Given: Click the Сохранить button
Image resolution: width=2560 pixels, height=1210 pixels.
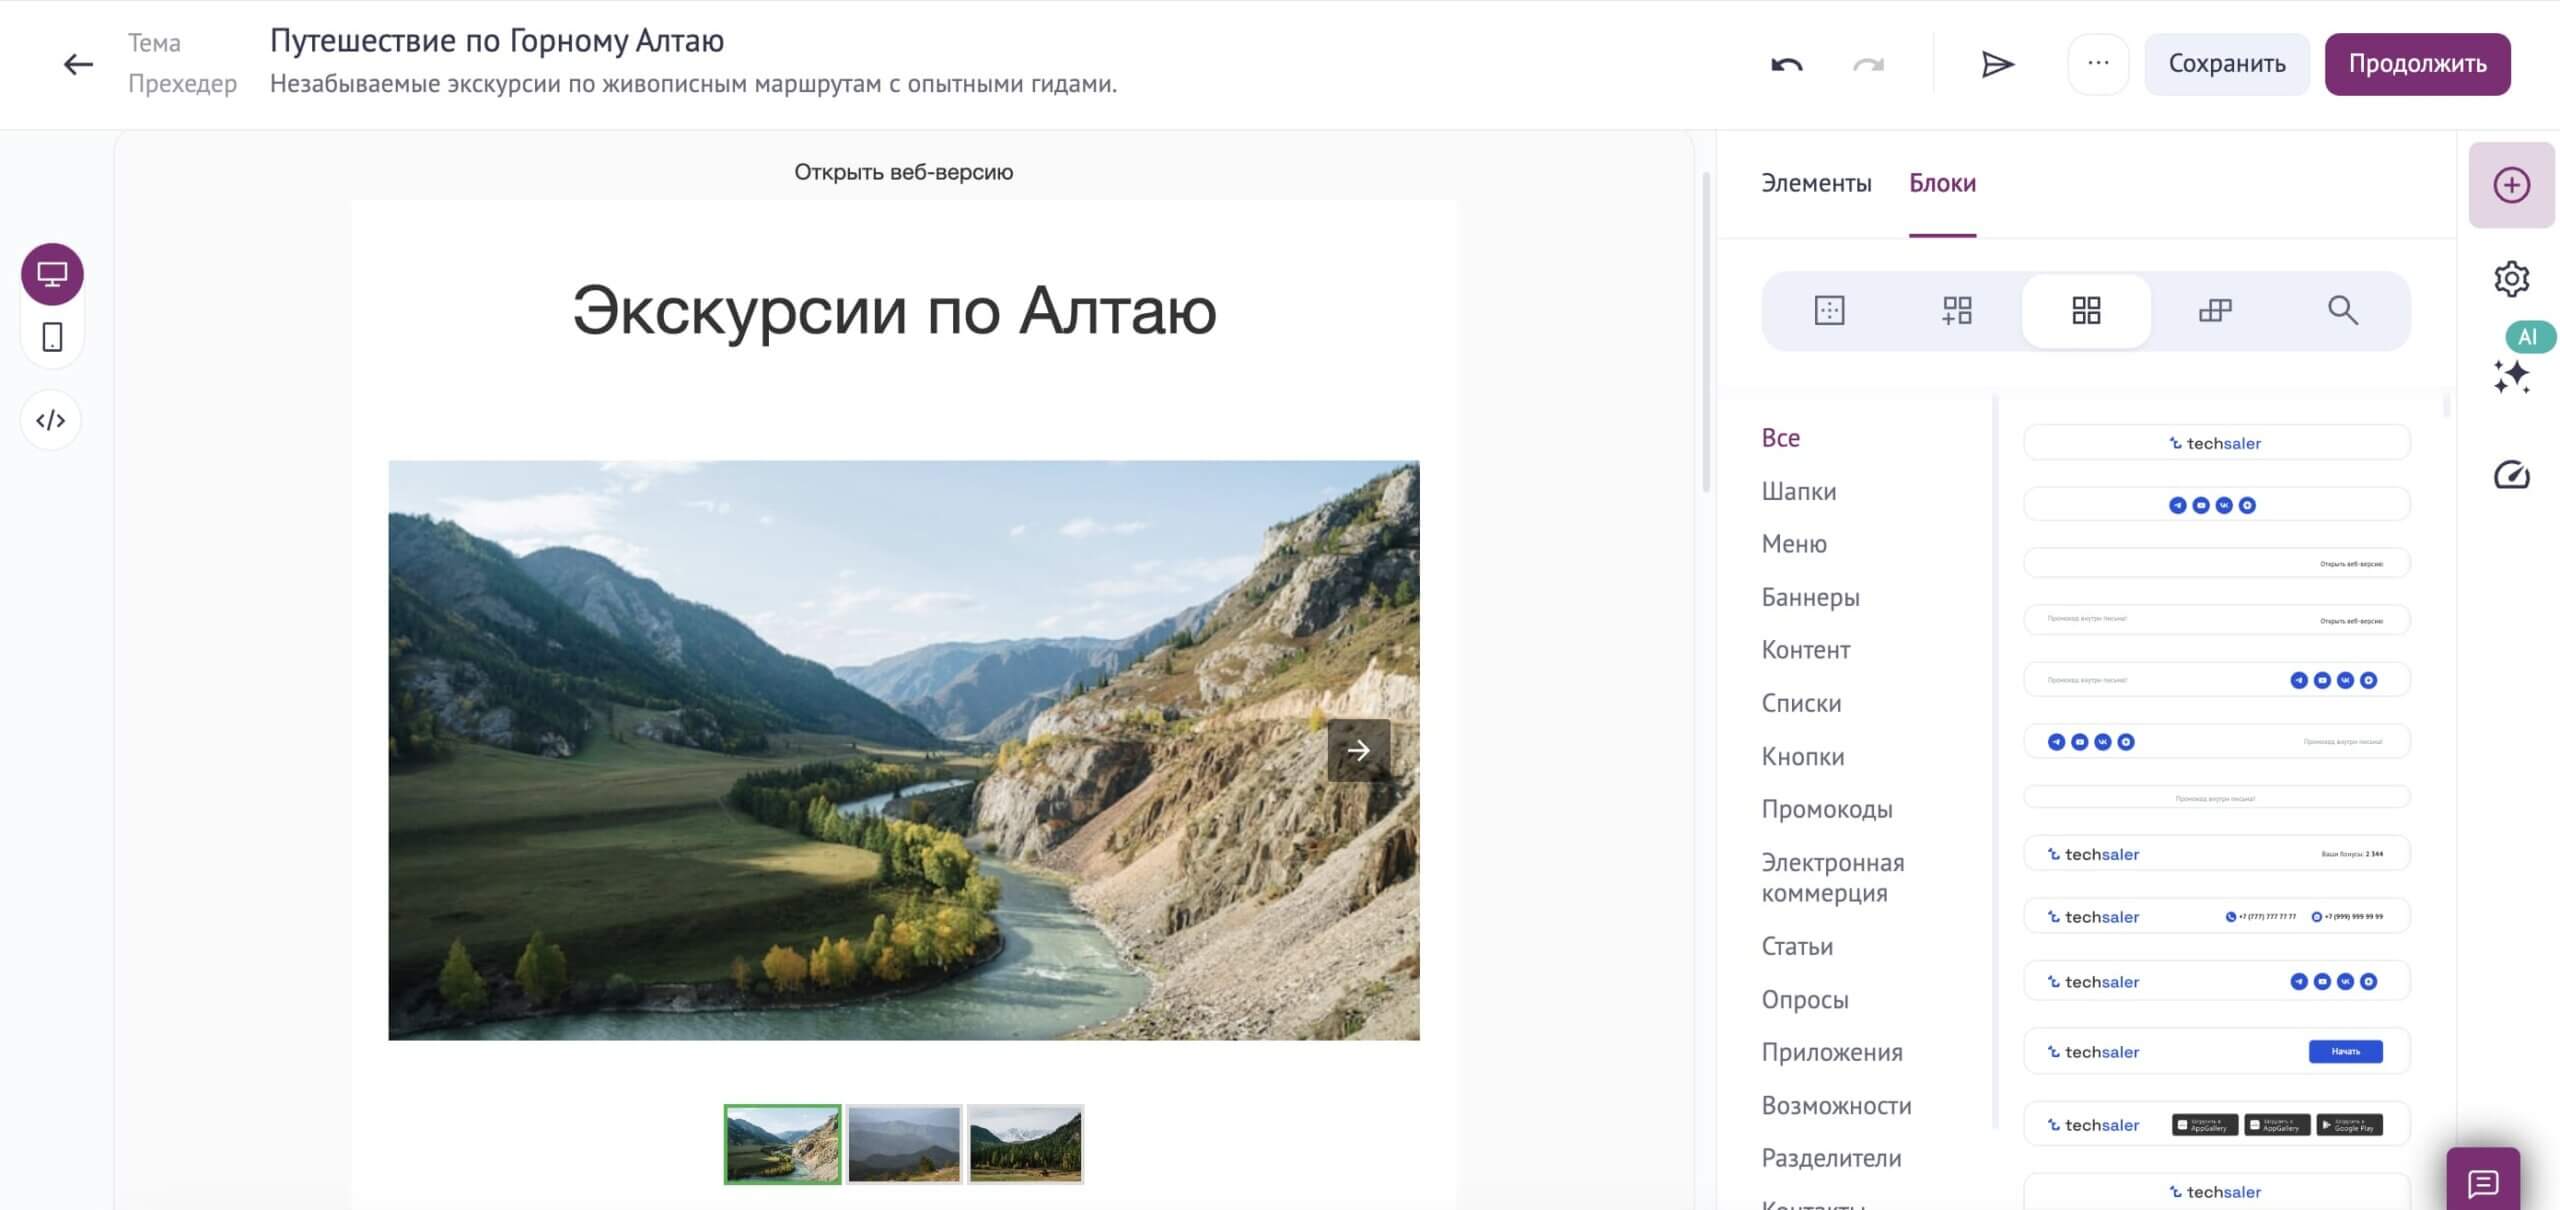Looking at the screenshot, I should pyautogui.click(x=2227, y=64).
